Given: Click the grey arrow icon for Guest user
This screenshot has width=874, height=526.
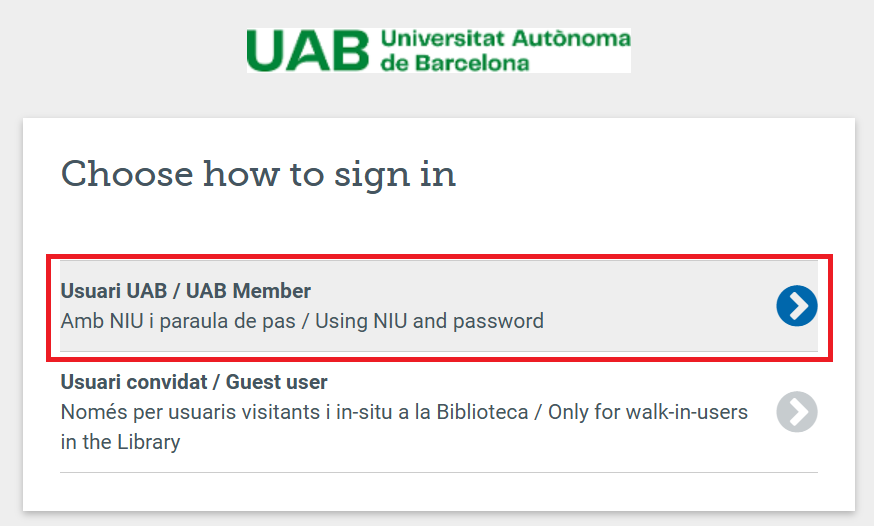Looking at the screenshot, I should click(x=797, y=412).
